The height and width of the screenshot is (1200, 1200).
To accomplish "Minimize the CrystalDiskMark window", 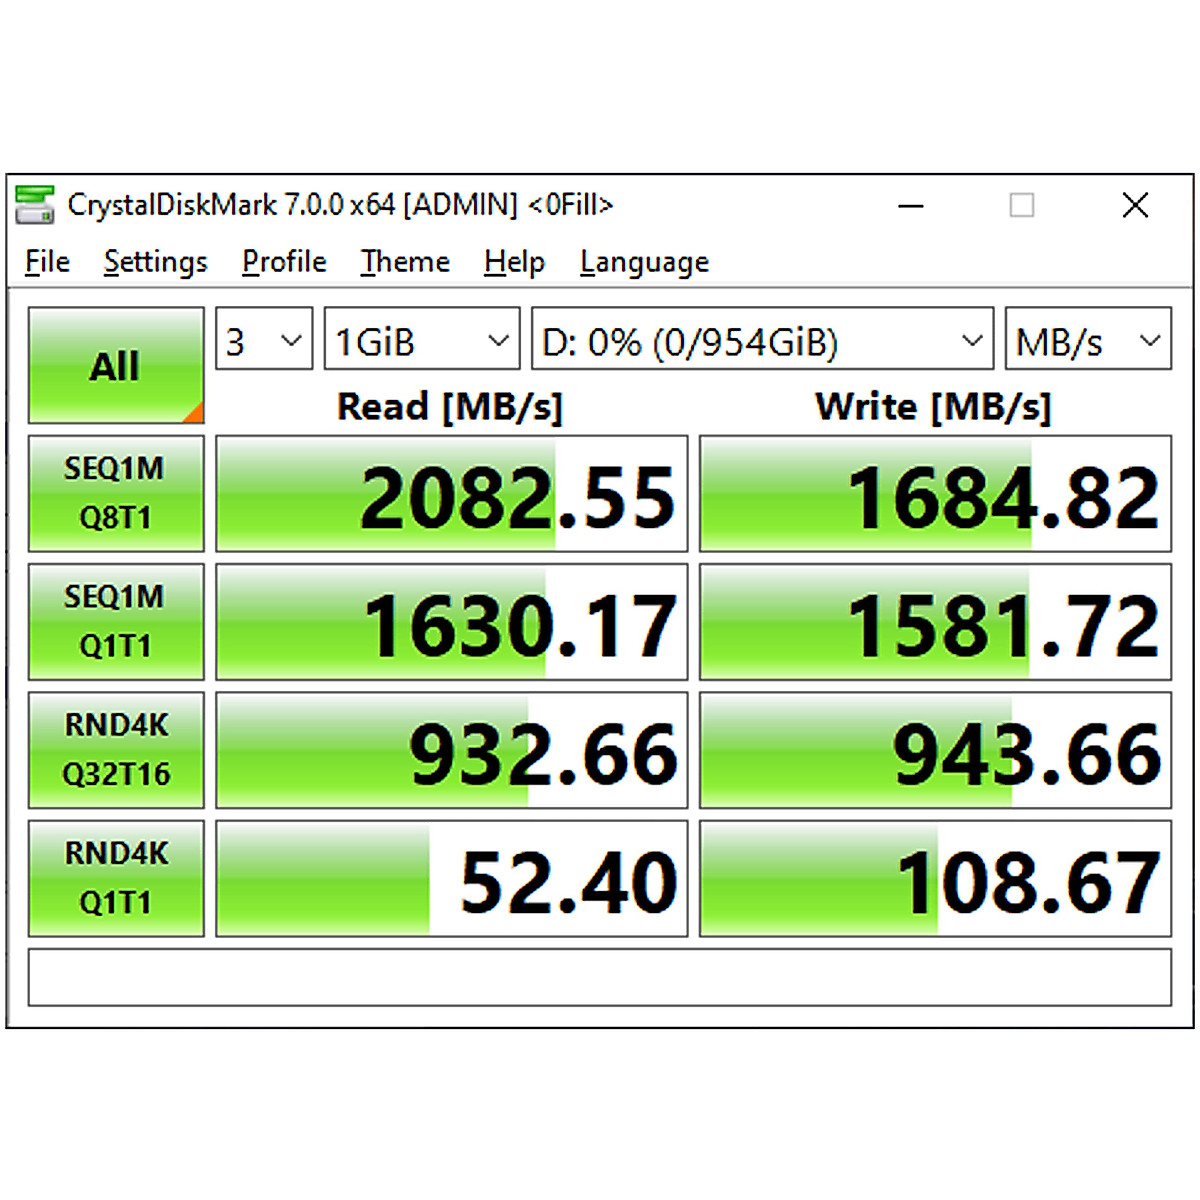I will point(910,206).
